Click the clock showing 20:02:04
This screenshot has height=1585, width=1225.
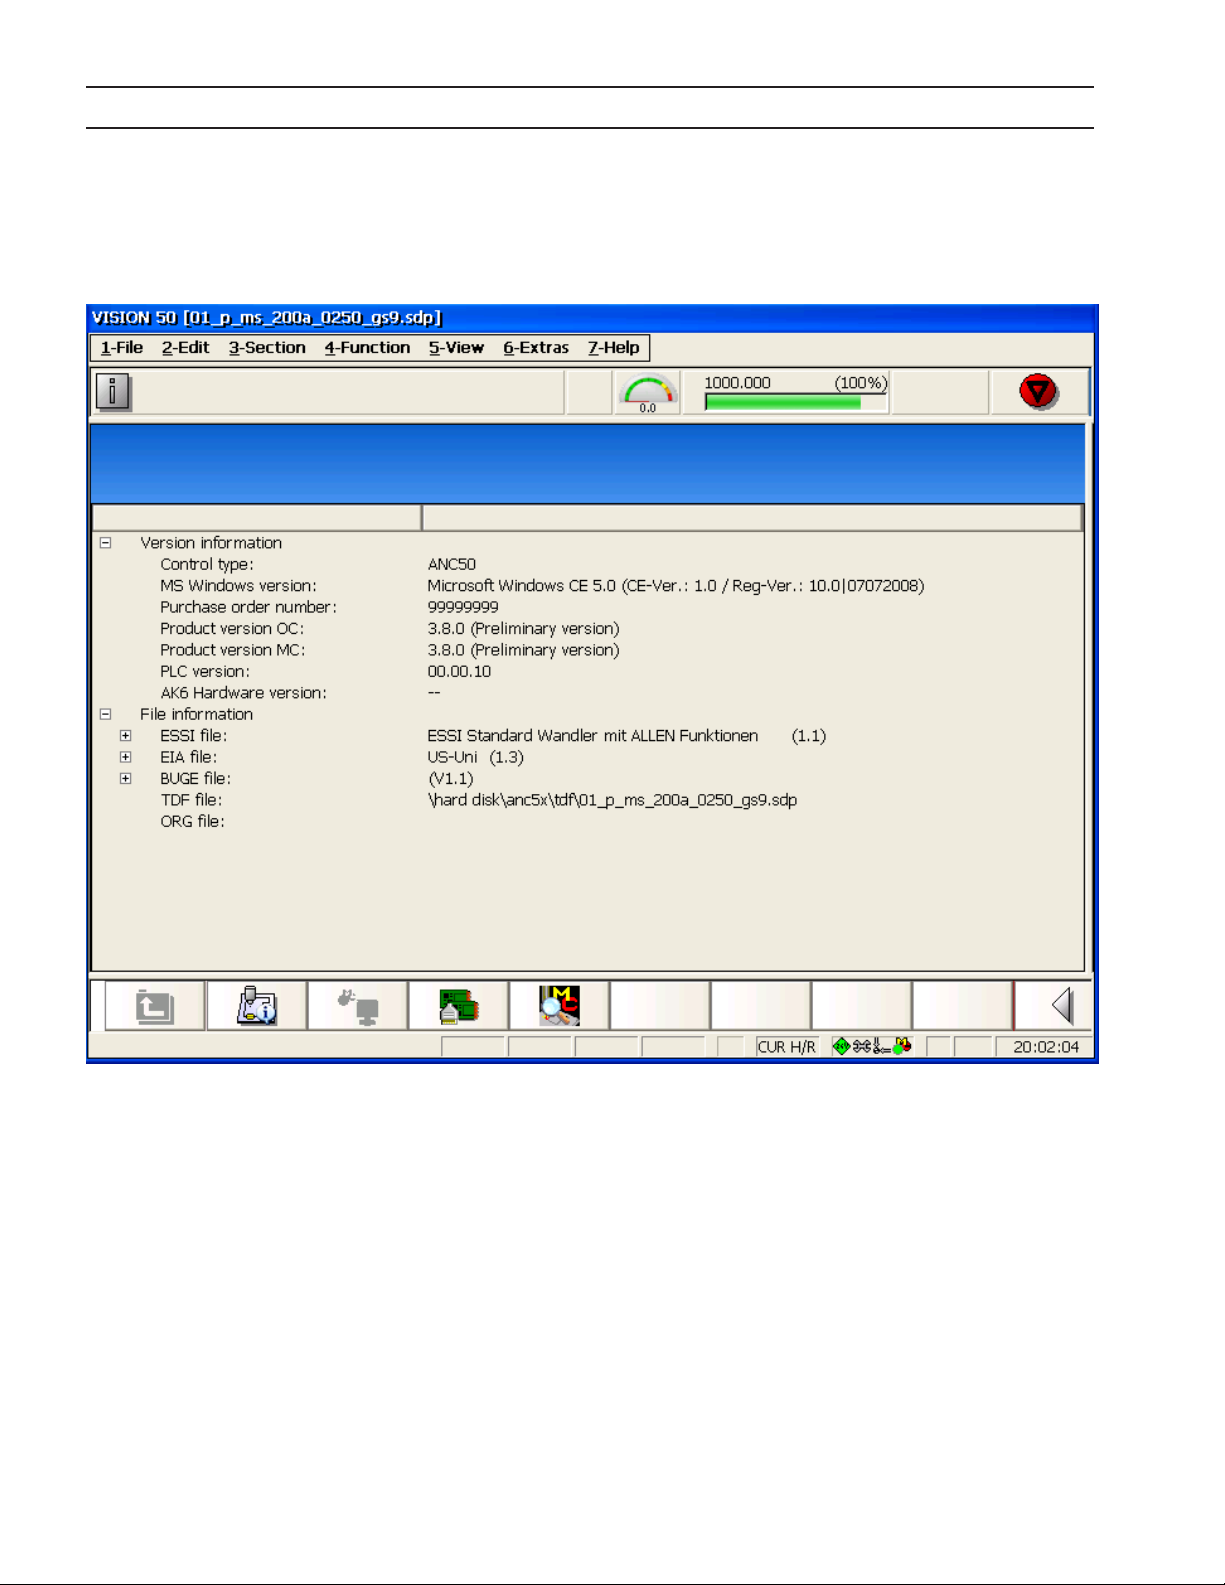tap(1044, 1047)
